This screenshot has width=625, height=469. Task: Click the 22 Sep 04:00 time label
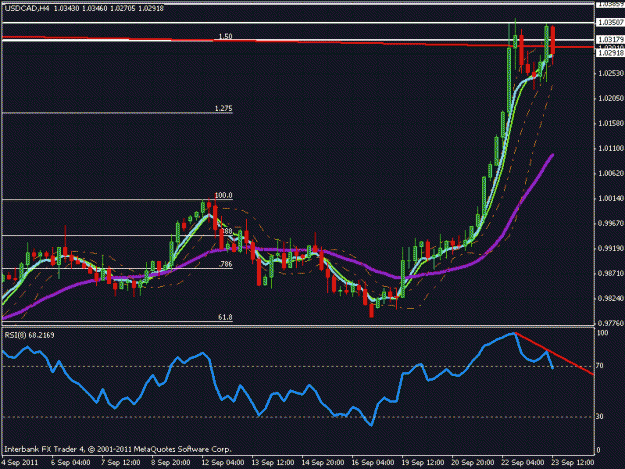pos(523,462)
